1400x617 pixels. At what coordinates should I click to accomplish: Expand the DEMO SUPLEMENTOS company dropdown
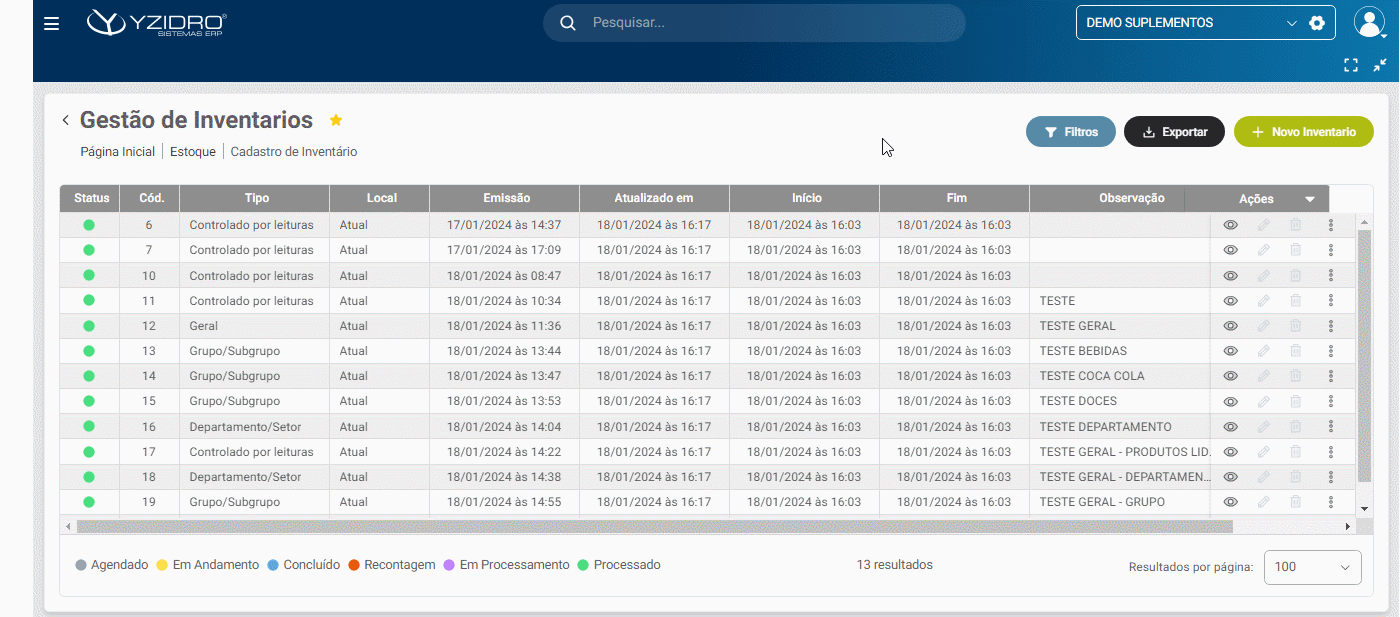(x=1291, y=23)
